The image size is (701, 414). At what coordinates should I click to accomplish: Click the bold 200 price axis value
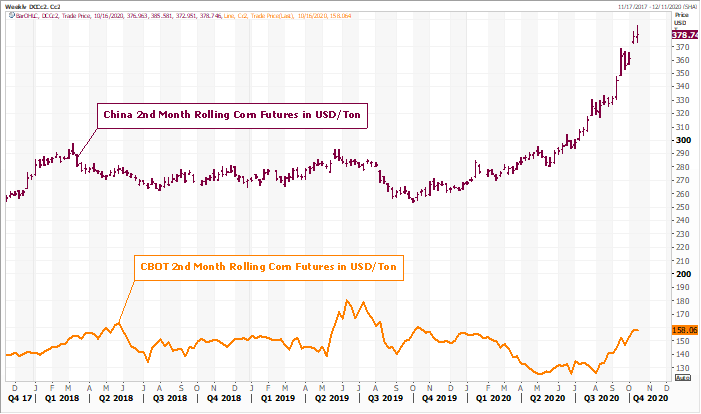(x=683, y=274)
